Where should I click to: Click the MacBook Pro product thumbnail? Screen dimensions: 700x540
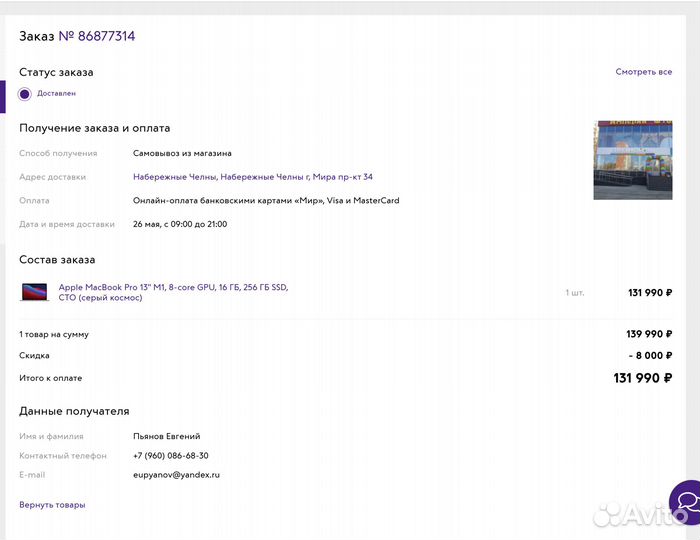click(x=34, y=292)
